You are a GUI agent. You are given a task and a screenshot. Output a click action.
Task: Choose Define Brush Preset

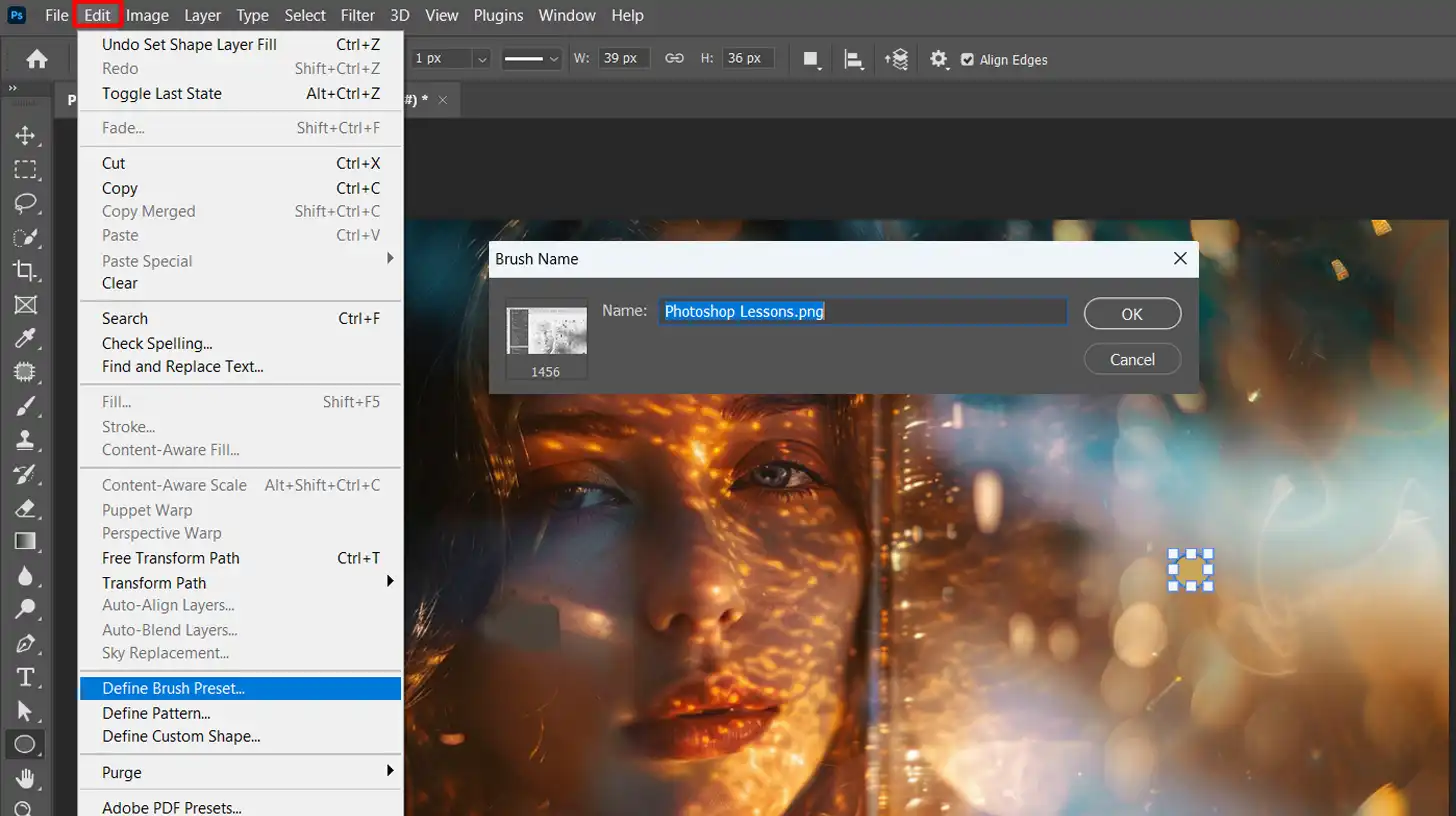[x=240, y=688]
